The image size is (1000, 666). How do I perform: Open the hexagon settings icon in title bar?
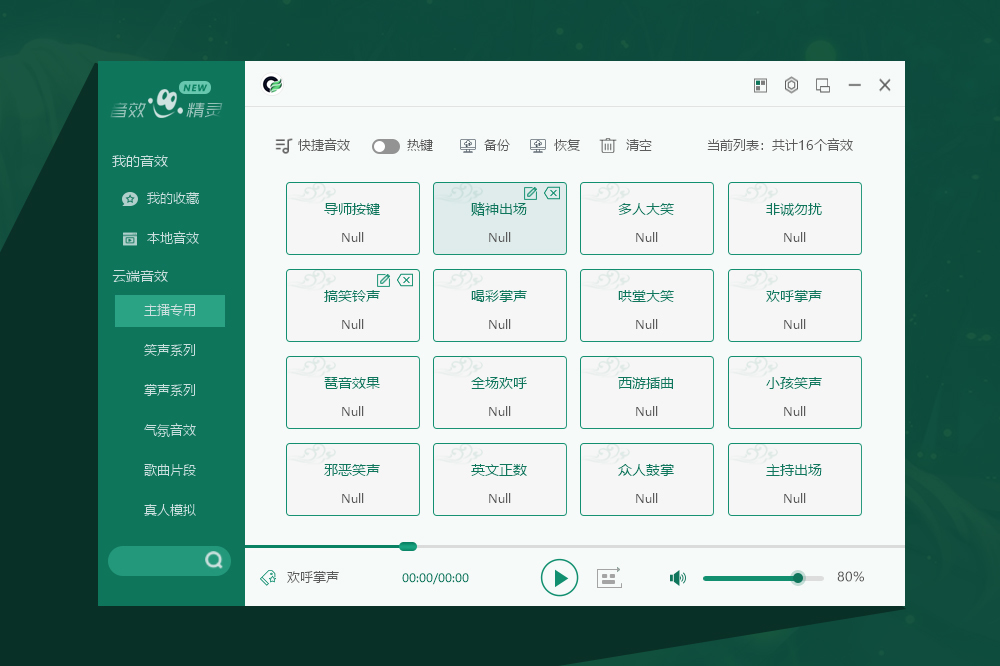(791, 85)
